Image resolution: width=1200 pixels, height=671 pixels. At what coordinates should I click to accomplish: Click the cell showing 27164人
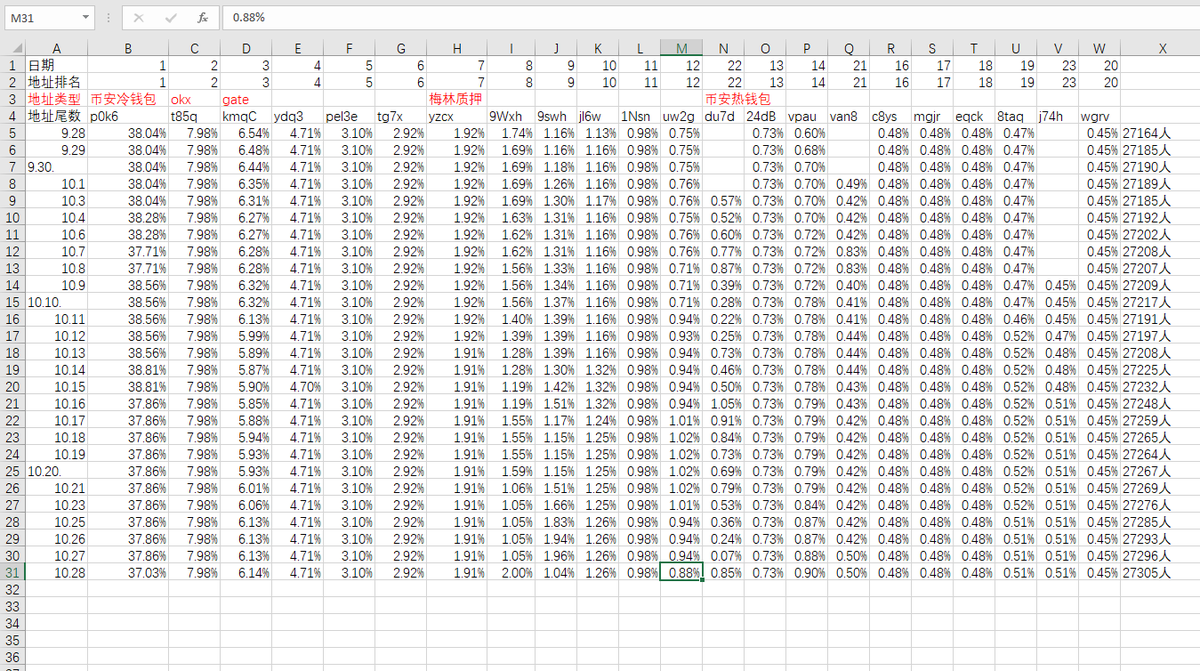[x=1162, y=133]
